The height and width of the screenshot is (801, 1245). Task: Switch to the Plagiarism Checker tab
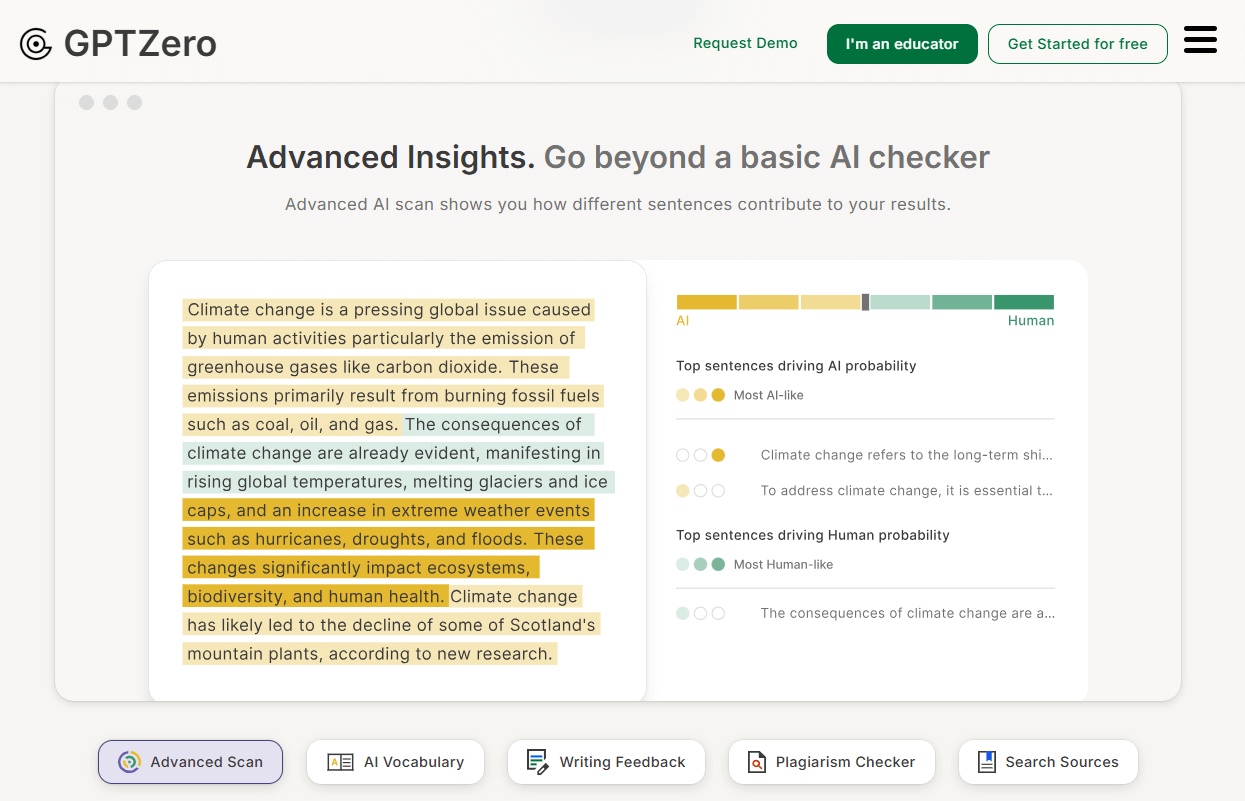[x=831, y=762]
